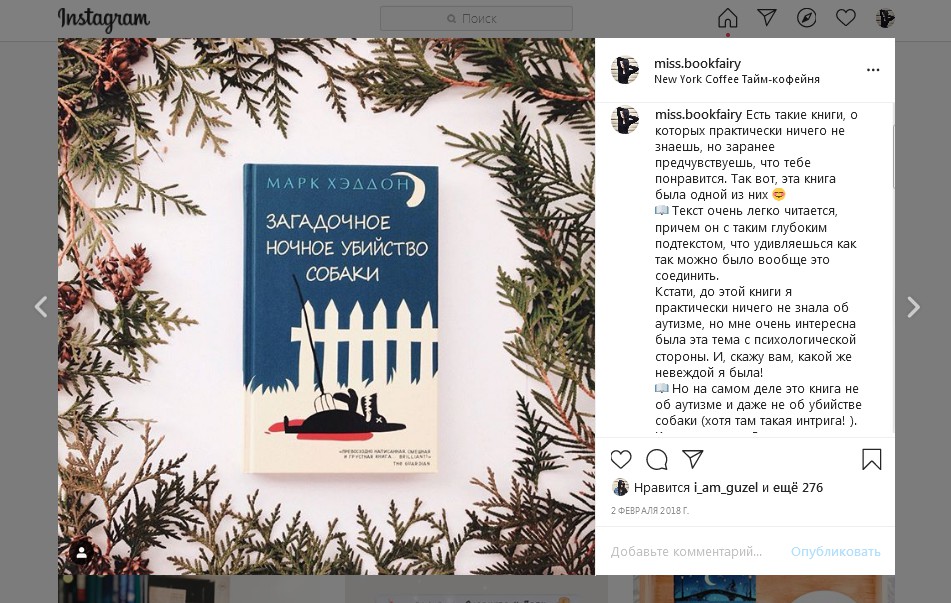
Task: Save post with bookmark icon
Action: pyautogui.click(x=872, y=459)
